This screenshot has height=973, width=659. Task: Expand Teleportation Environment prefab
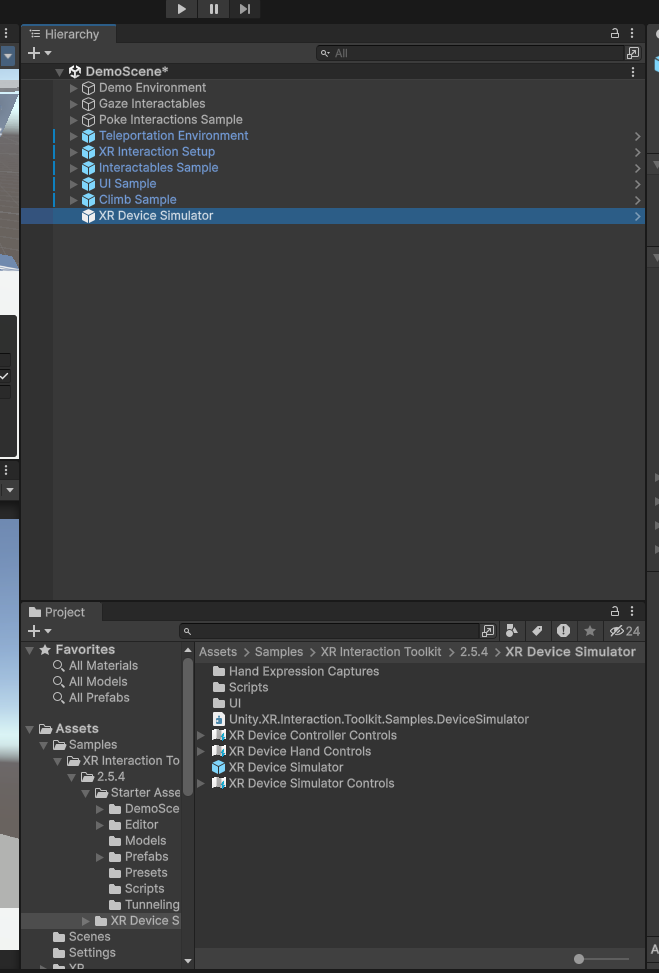click(74, 136)
